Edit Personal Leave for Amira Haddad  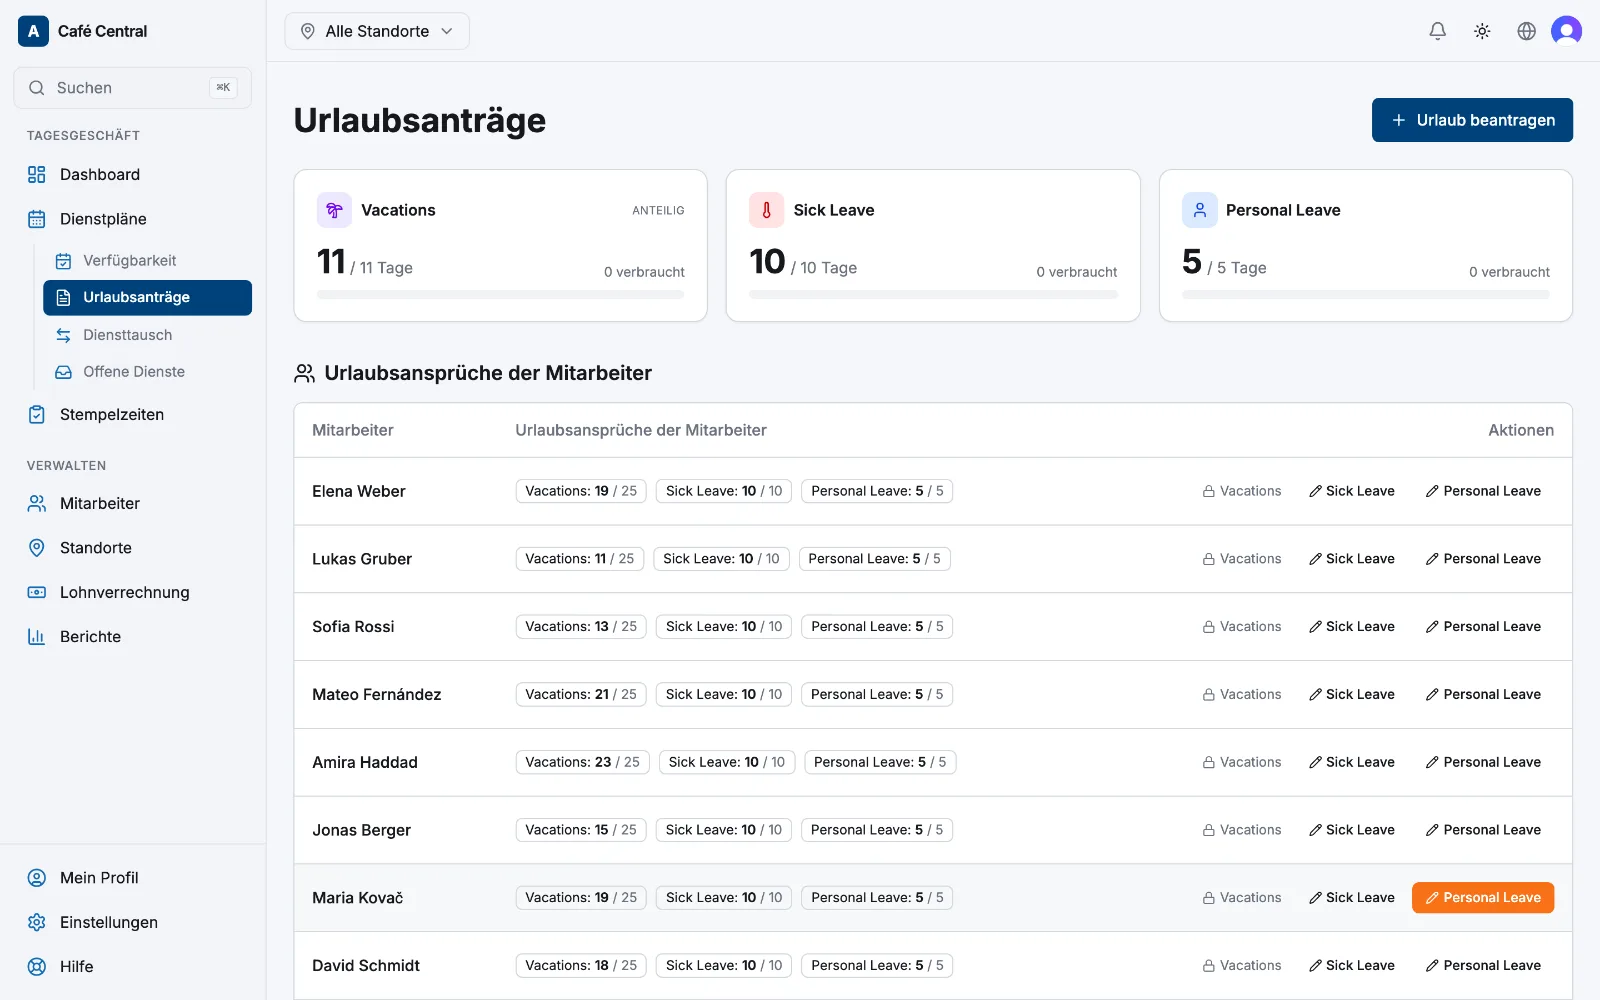tap(1483, 762)
